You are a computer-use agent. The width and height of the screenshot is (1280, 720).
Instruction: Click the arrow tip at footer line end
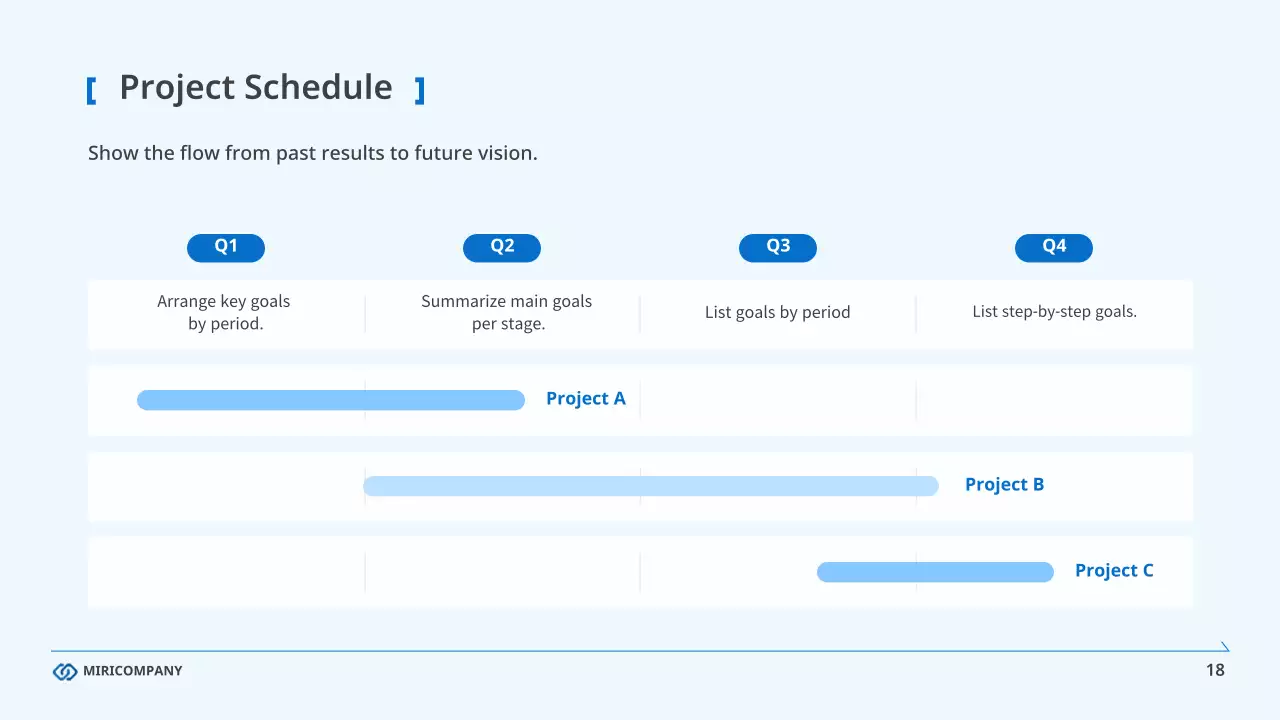(x=1225, y=648)
